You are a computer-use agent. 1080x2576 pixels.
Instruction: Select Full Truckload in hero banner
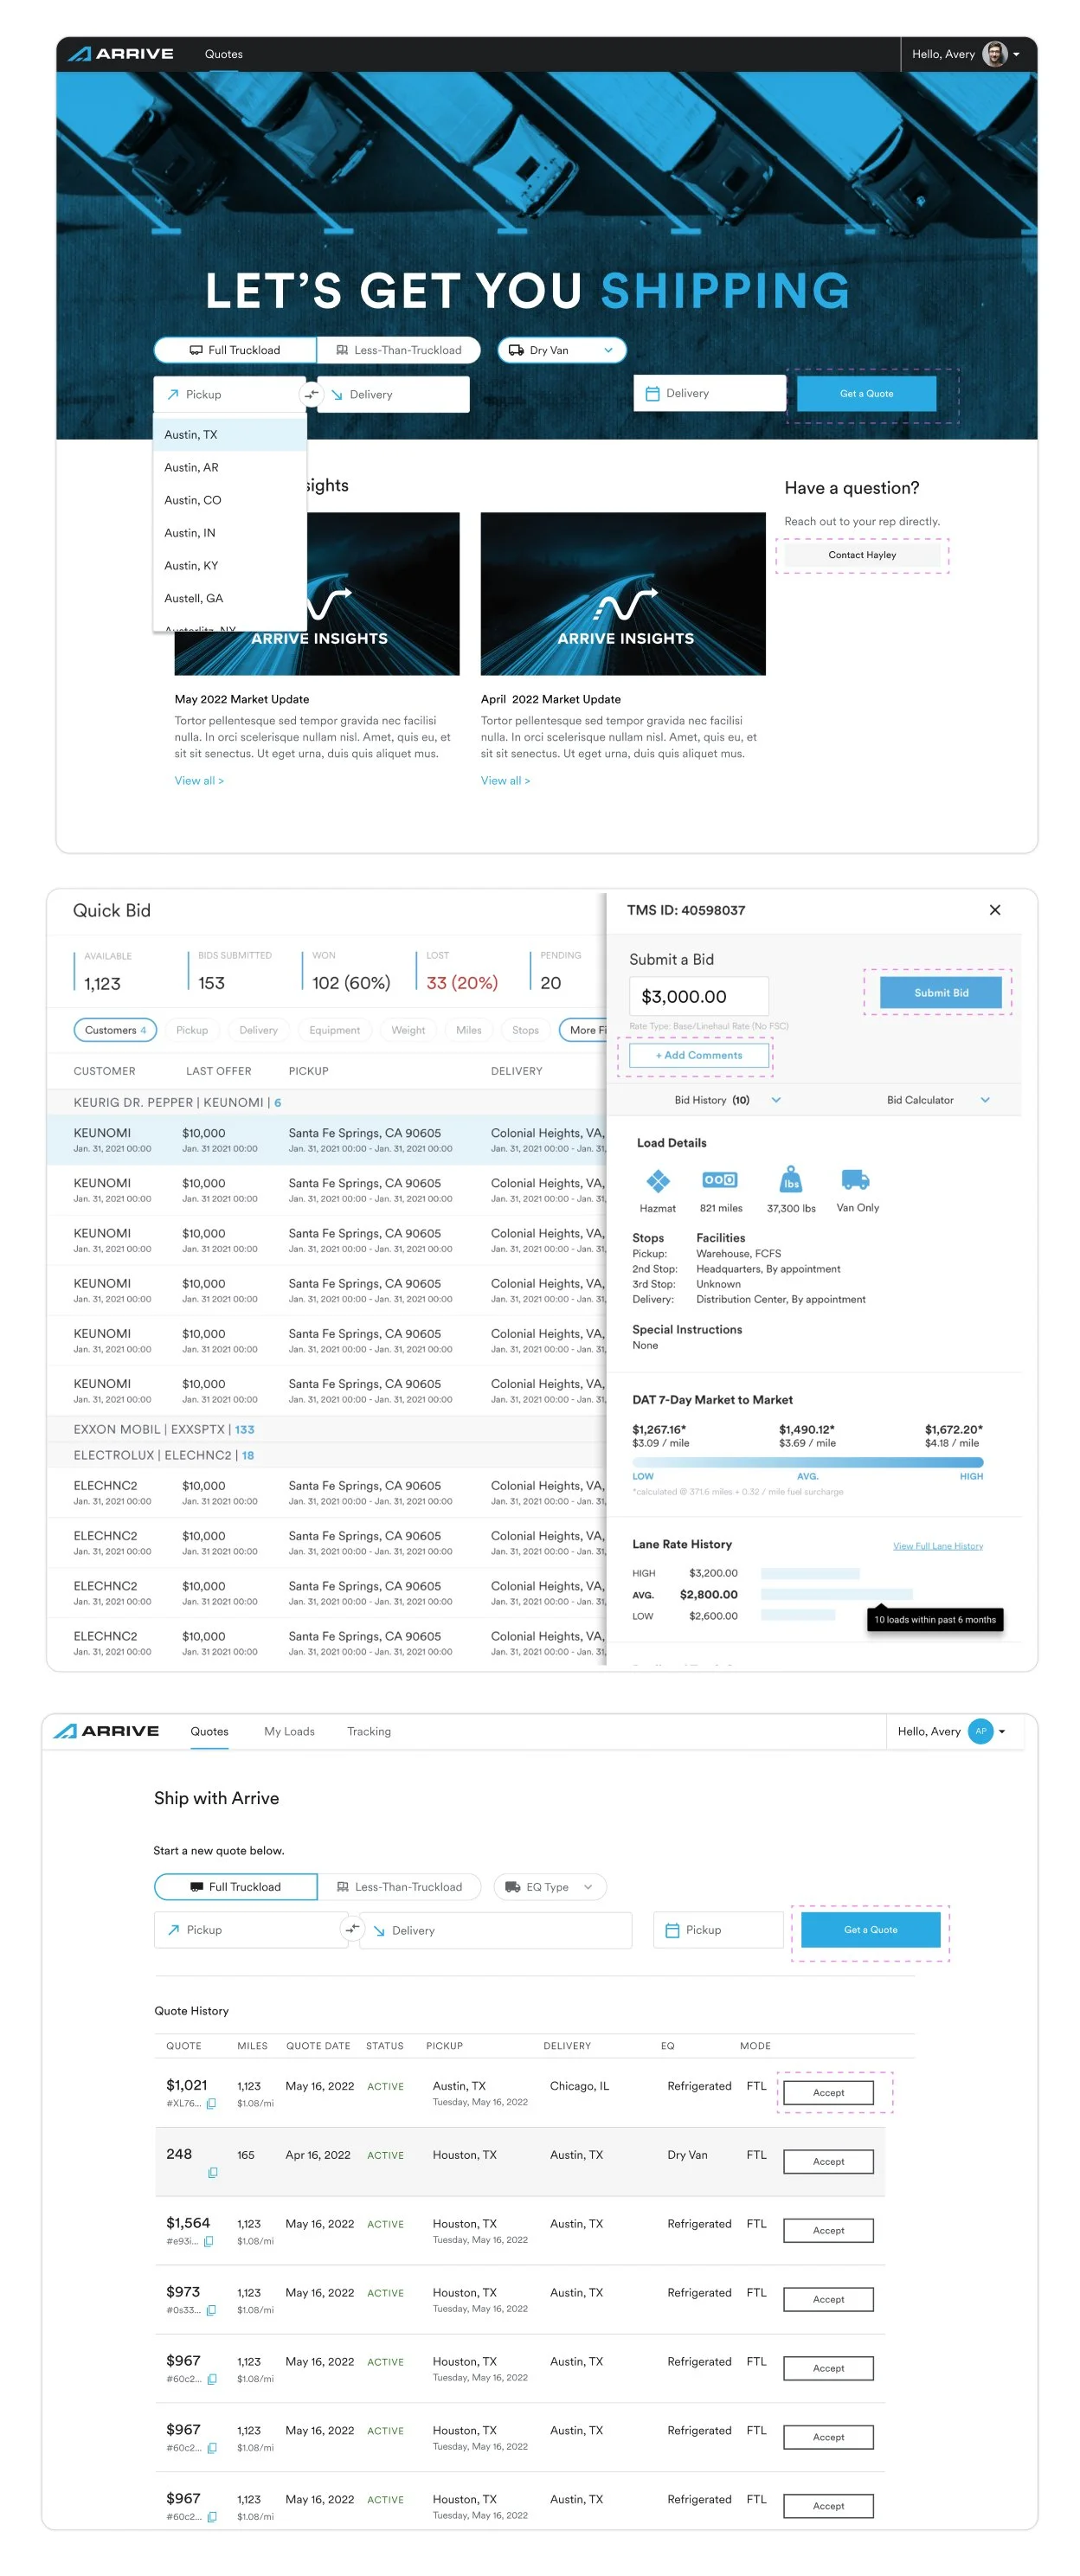tap(235, 350)
